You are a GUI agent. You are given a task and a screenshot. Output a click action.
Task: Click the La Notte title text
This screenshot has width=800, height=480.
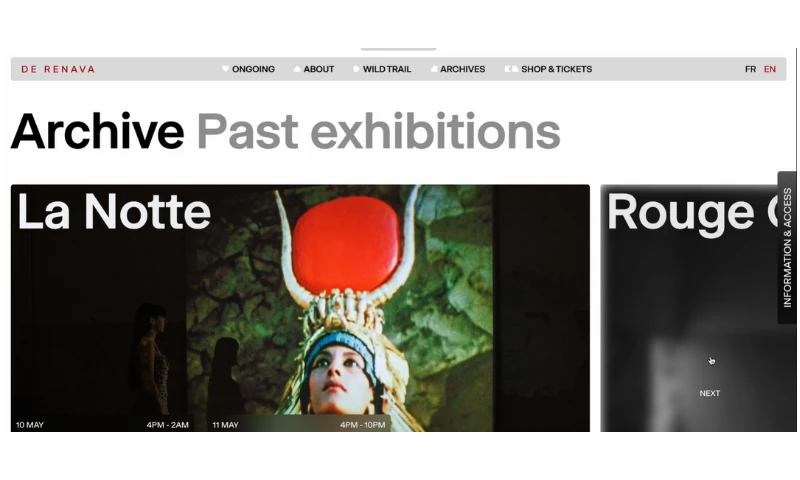114,211
